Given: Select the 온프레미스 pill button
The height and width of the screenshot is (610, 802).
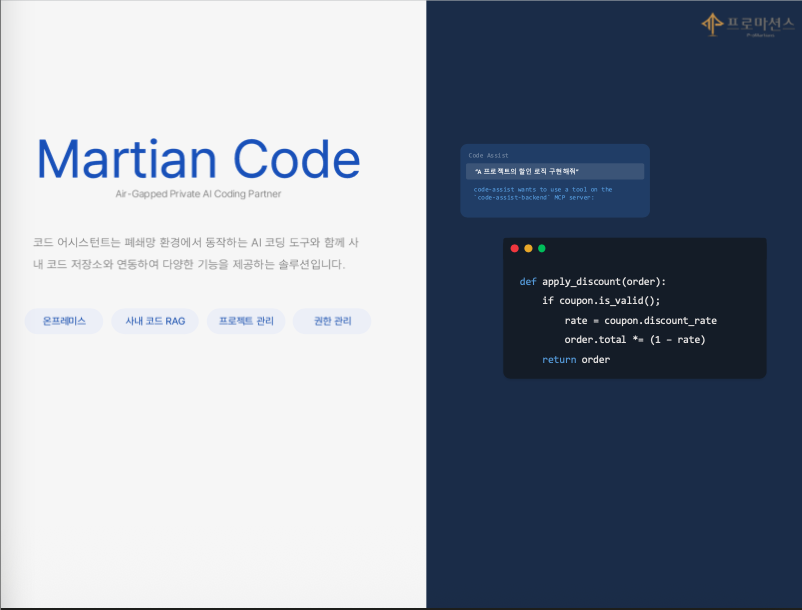Looking at the screenshot, I should pos(64,321).
